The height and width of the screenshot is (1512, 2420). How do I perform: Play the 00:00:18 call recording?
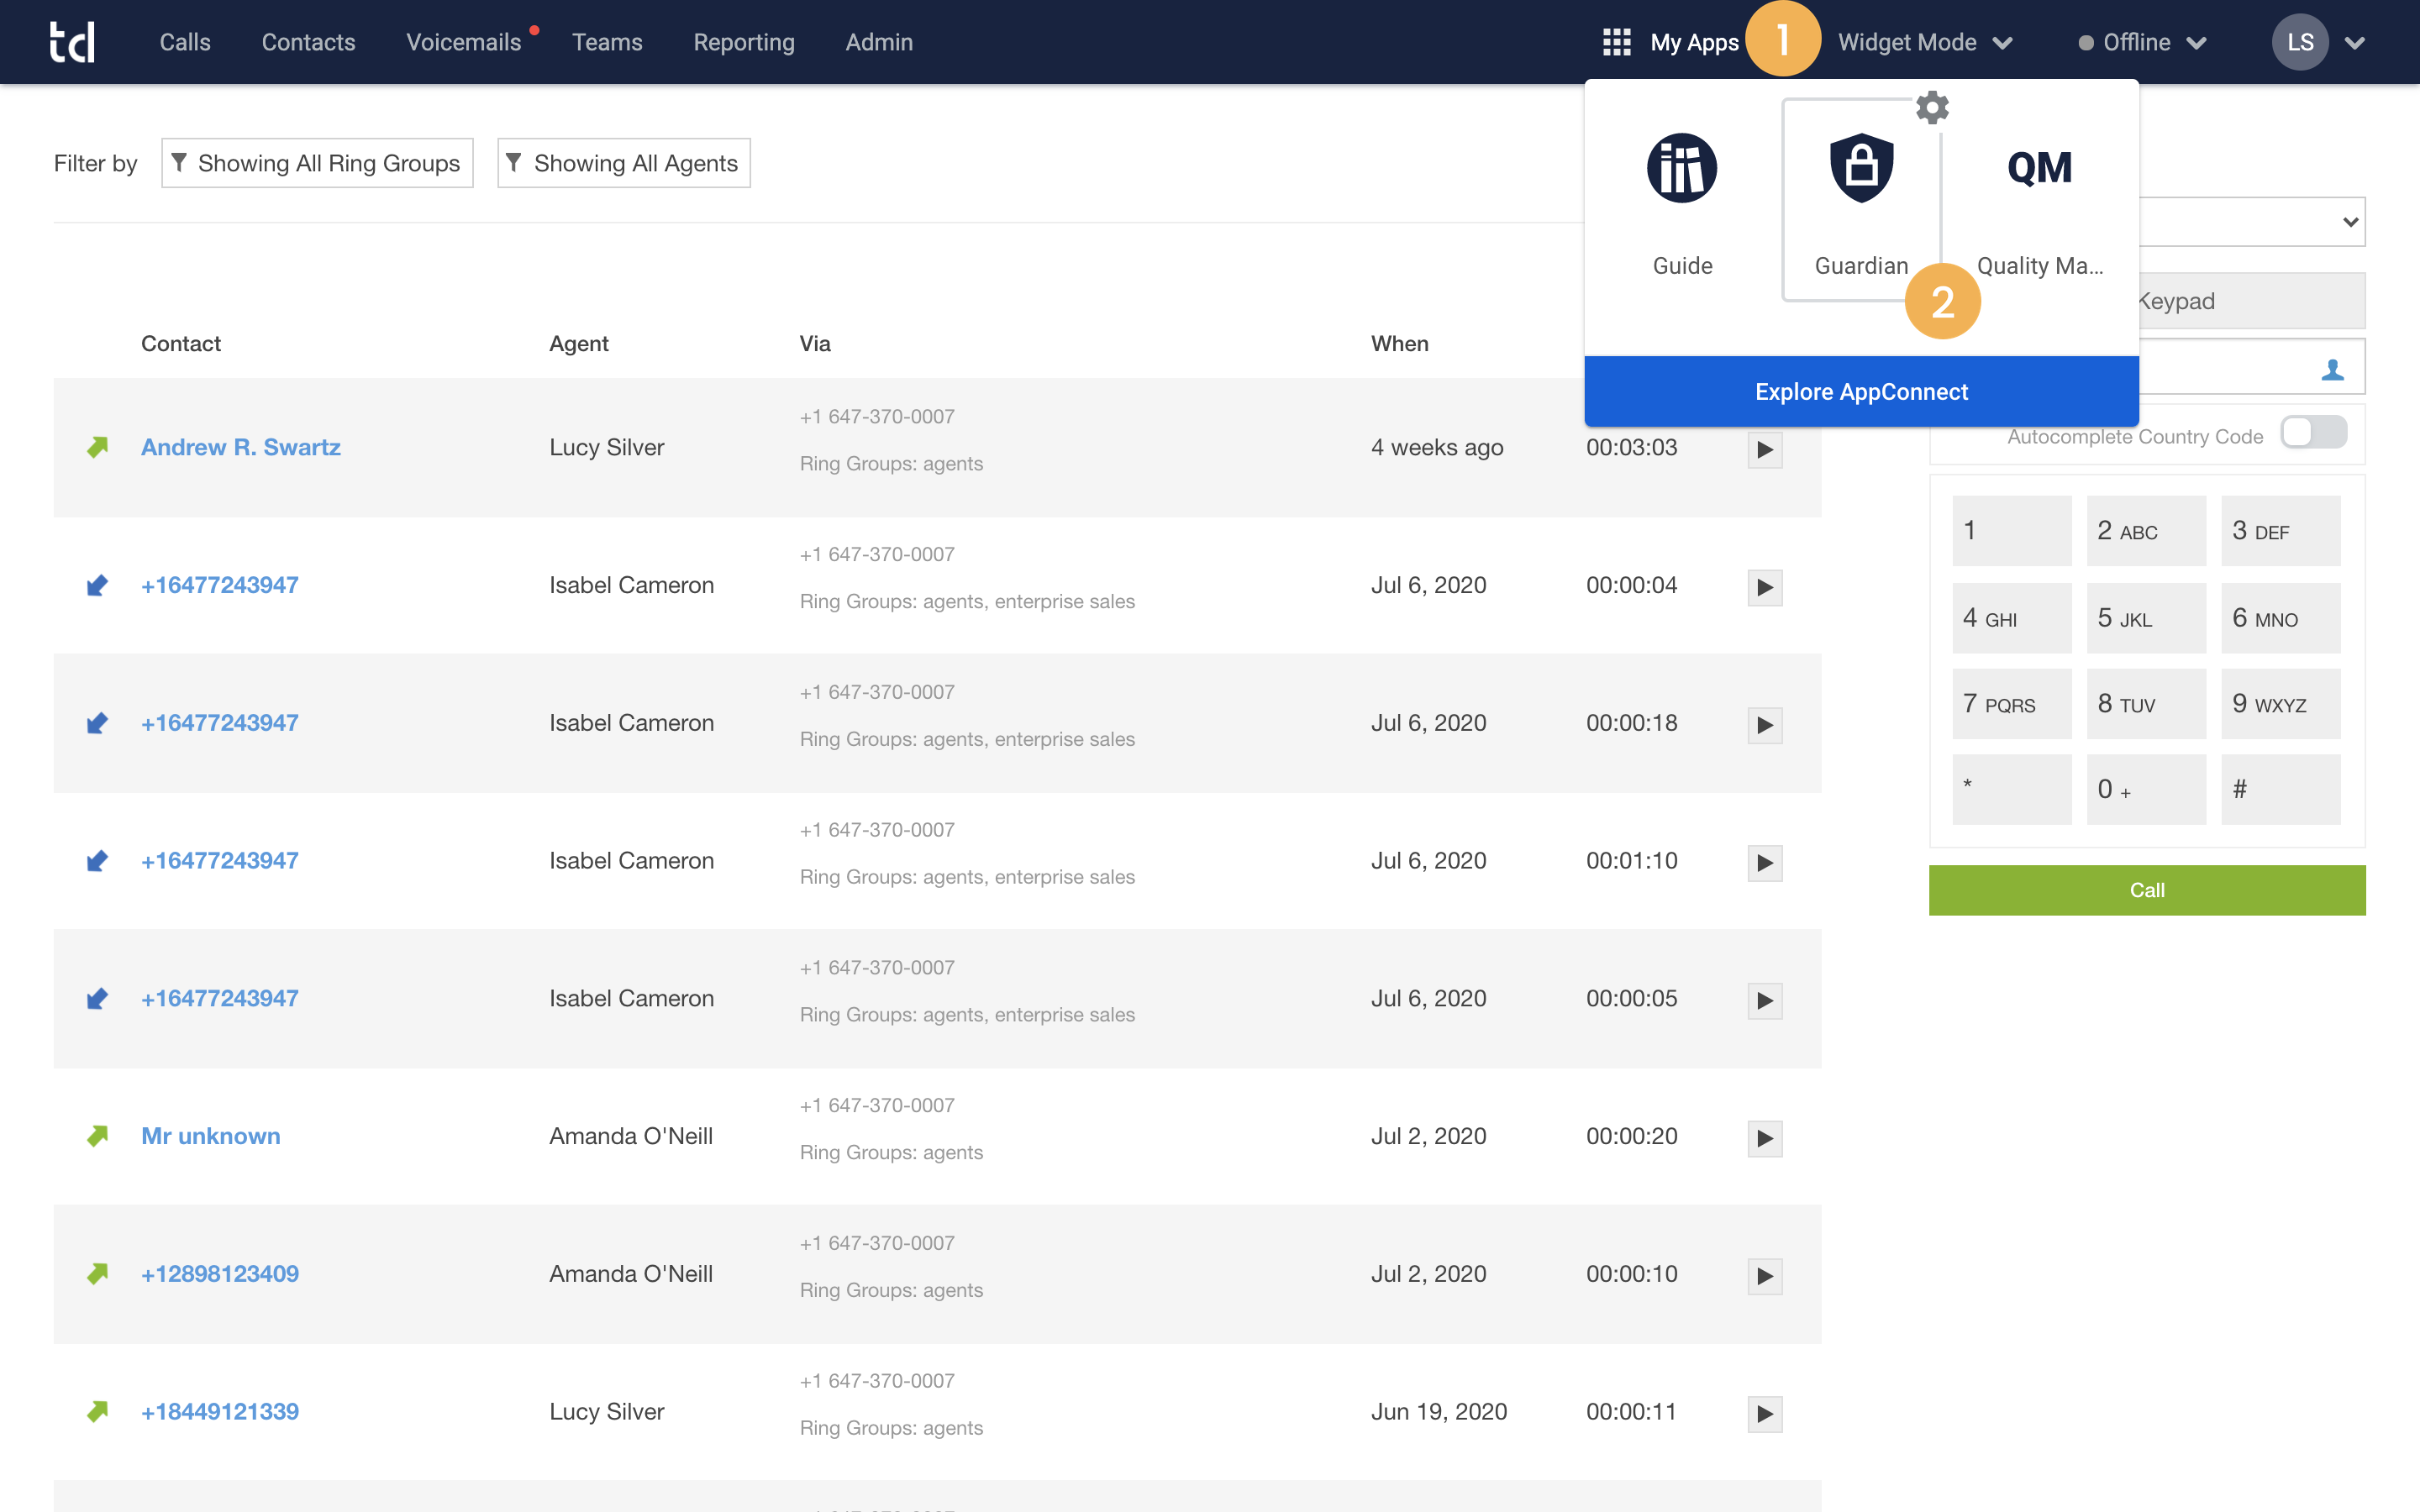(x=1765, y=725)
